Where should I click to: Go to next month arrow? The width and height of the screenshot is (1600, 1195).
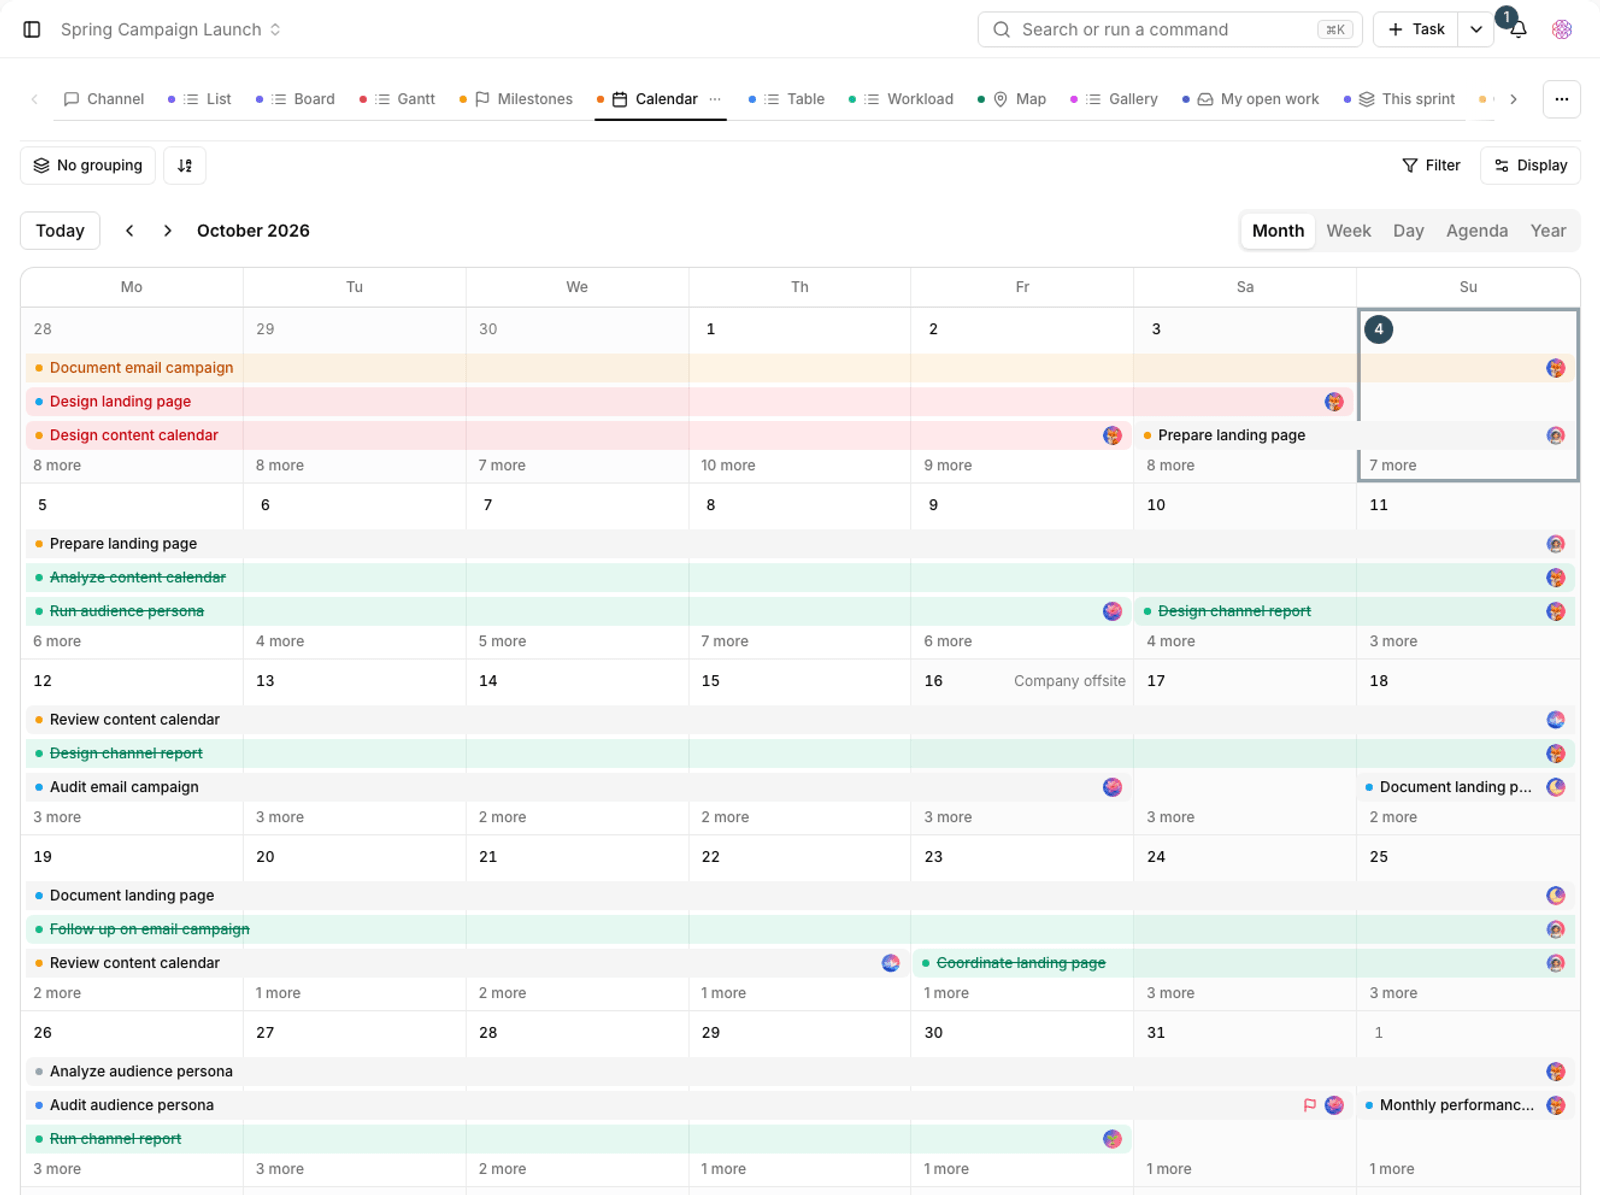point(167,231)
